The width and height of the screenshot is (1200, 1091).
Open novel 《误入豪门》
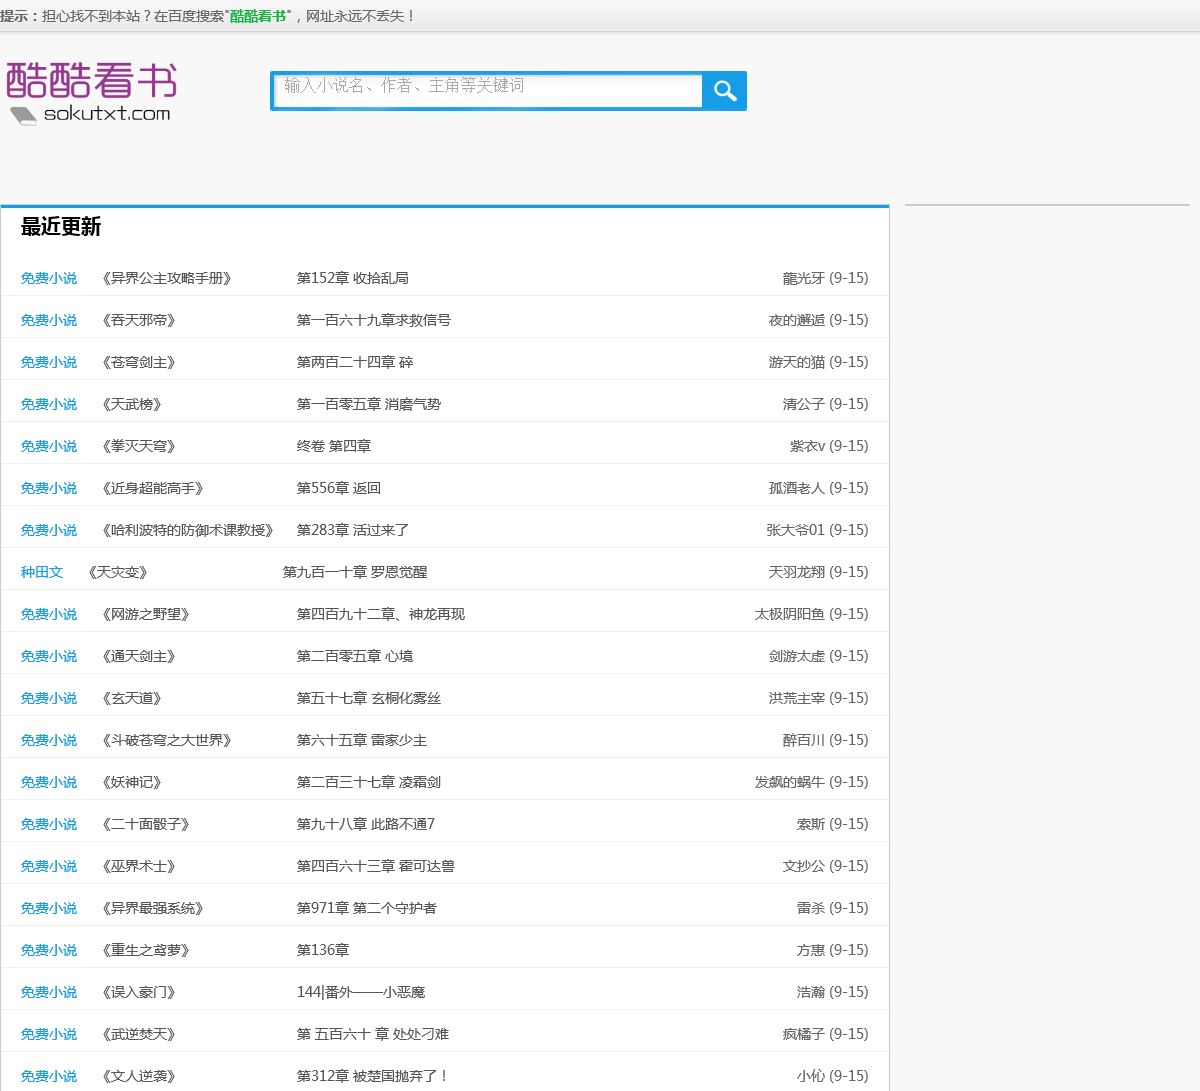(139, 992)
